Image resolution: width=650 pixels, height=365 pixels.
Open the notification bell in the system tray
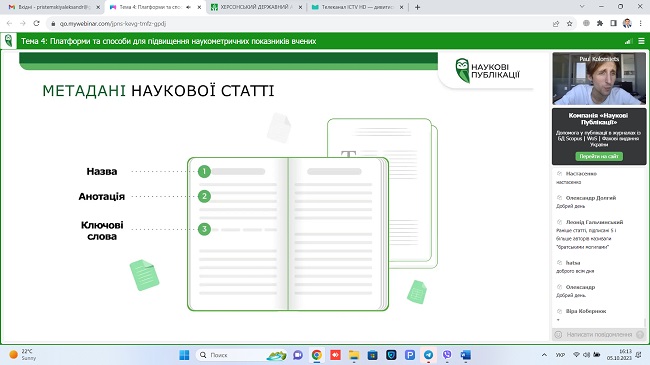(639, 355)
